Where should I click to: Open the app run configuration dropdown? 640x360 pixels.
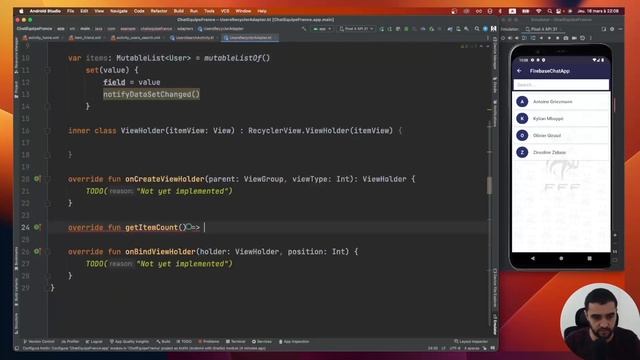click(322, 29)
